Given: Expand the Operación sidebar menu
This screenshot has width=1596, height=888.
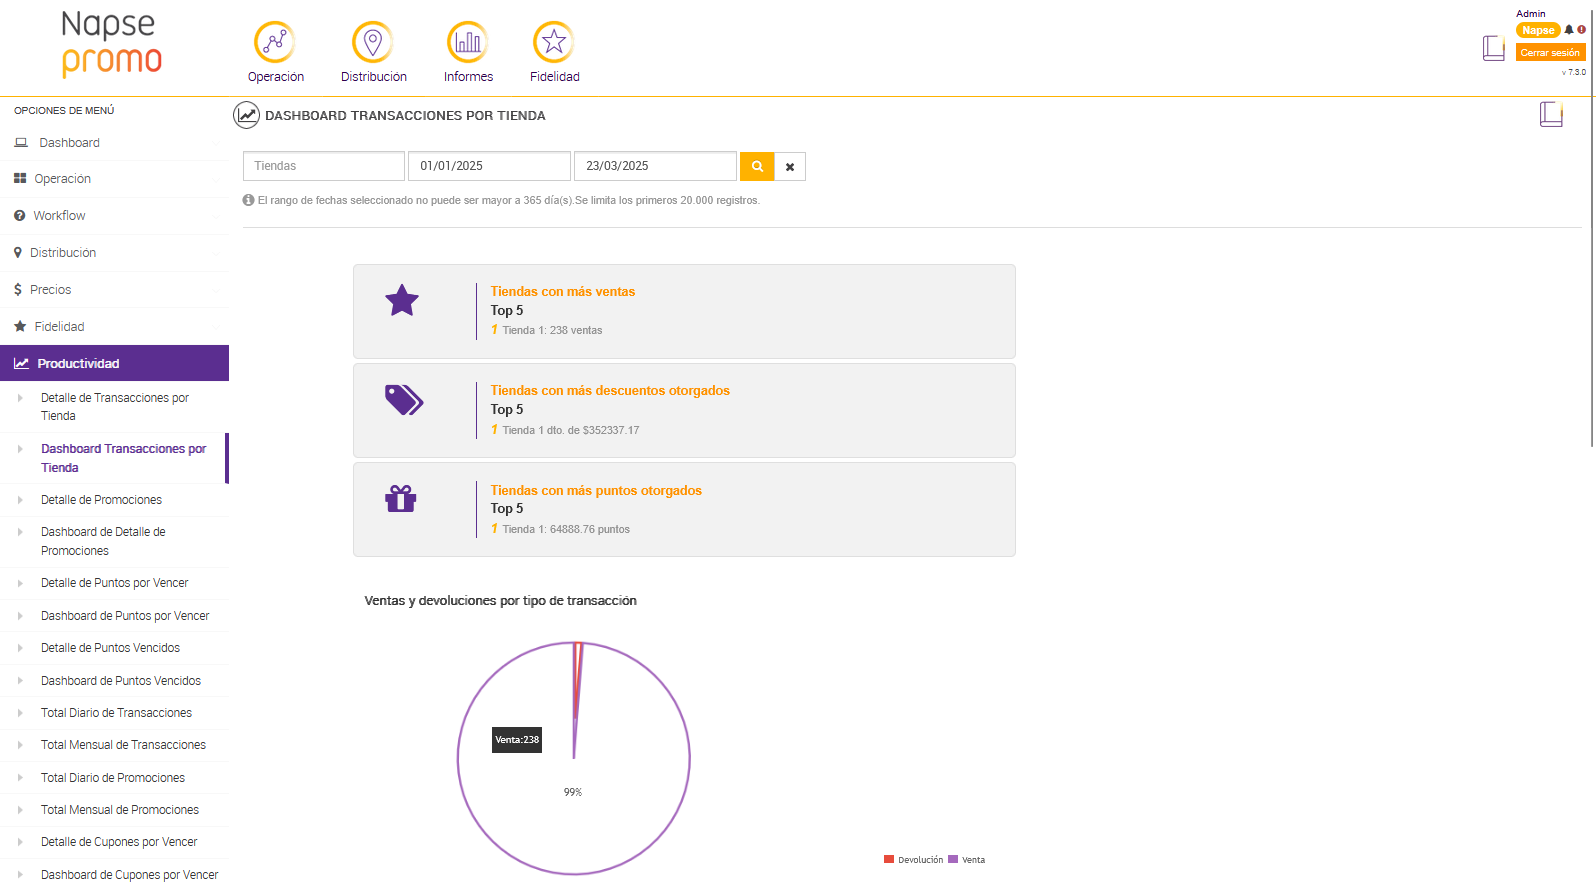Looking at the screenshot, I should tap(62, 179).
